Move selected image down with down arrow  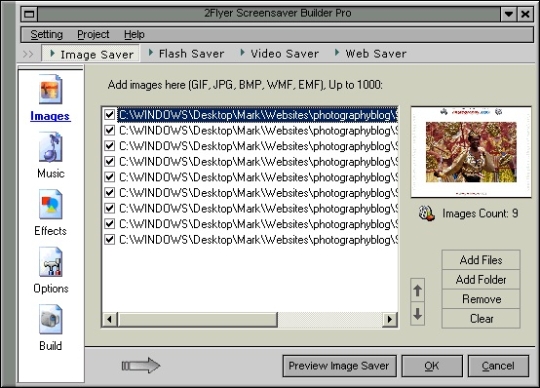pos(417,314)
